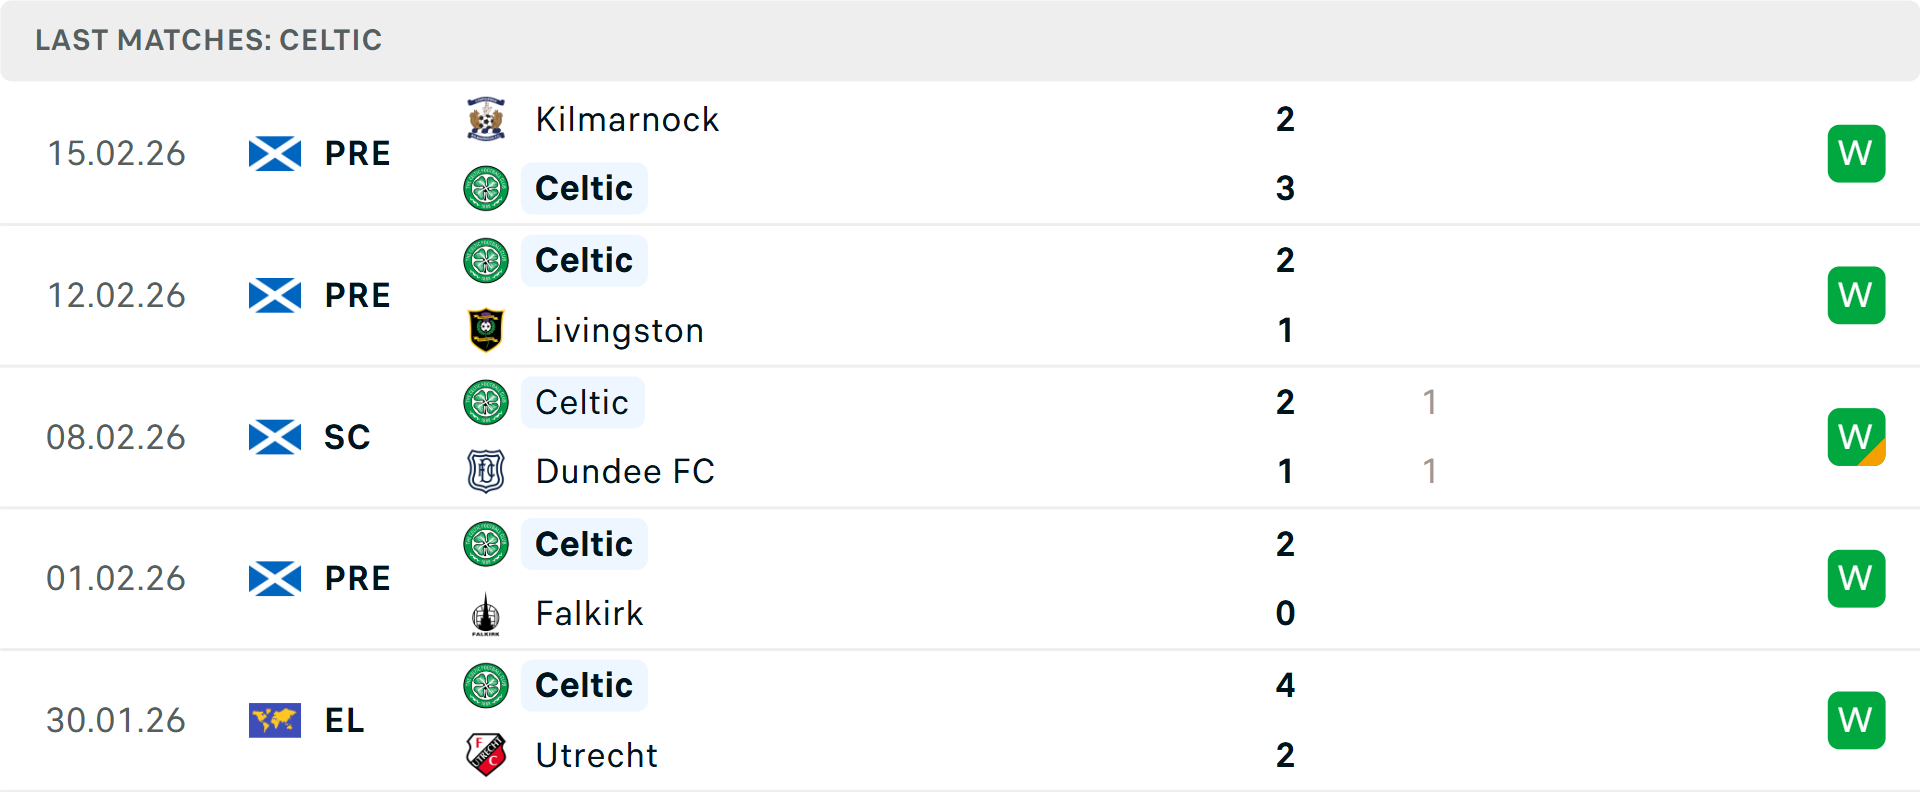
Task: Click the Livingston club crest
Action: pos(486,330)
